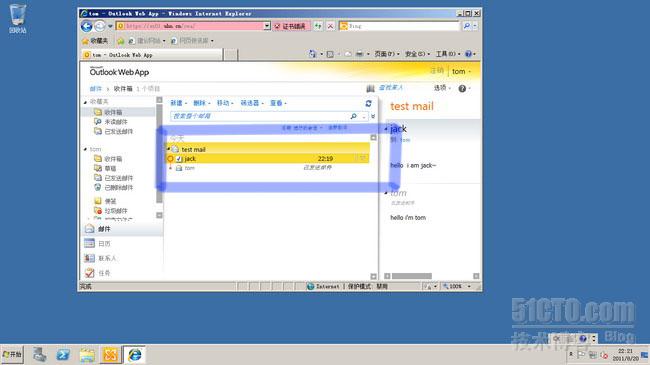Viewport: 650px width, 365px height.
Task: Click the red Certificate Error badge in address bar
Action: pos(291,26)
